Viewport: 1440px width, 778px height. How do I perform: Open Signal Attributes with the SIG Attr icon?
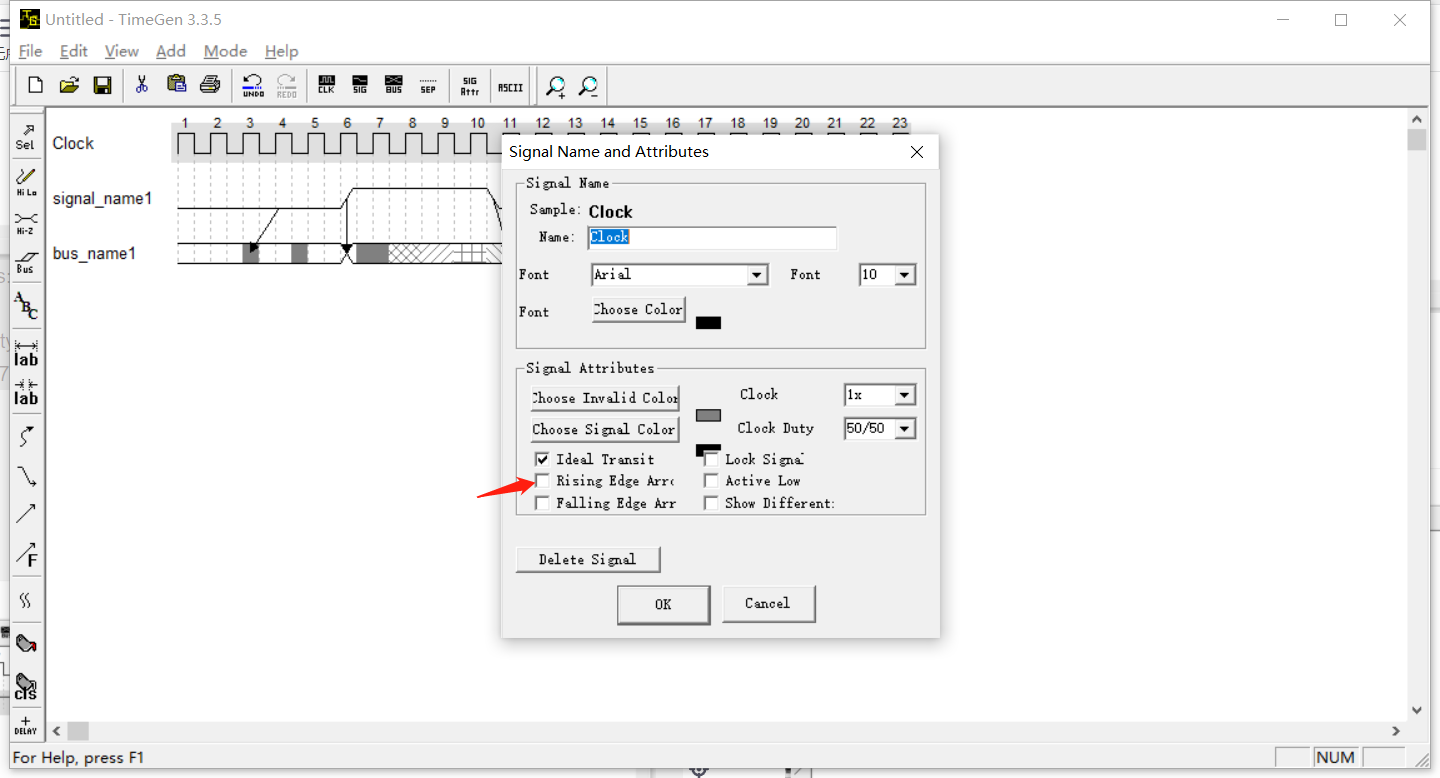[468, 85]
